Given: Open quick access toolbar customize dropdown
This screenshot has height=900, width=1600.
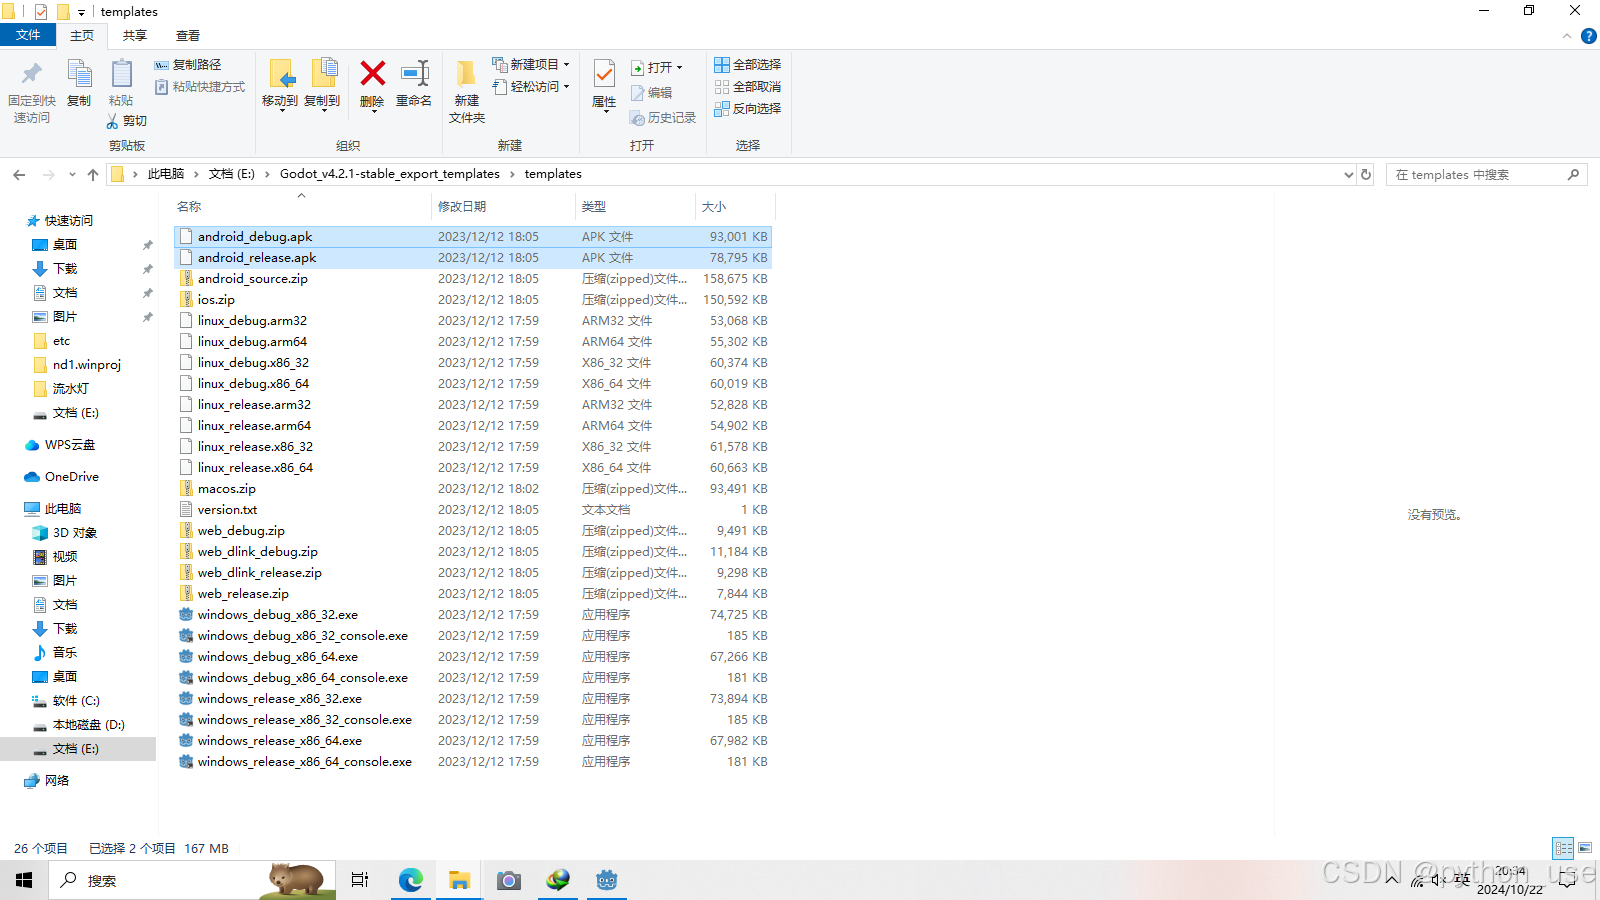Looking at the screenshot, I should pyautogui.click(x=81, y=12).
